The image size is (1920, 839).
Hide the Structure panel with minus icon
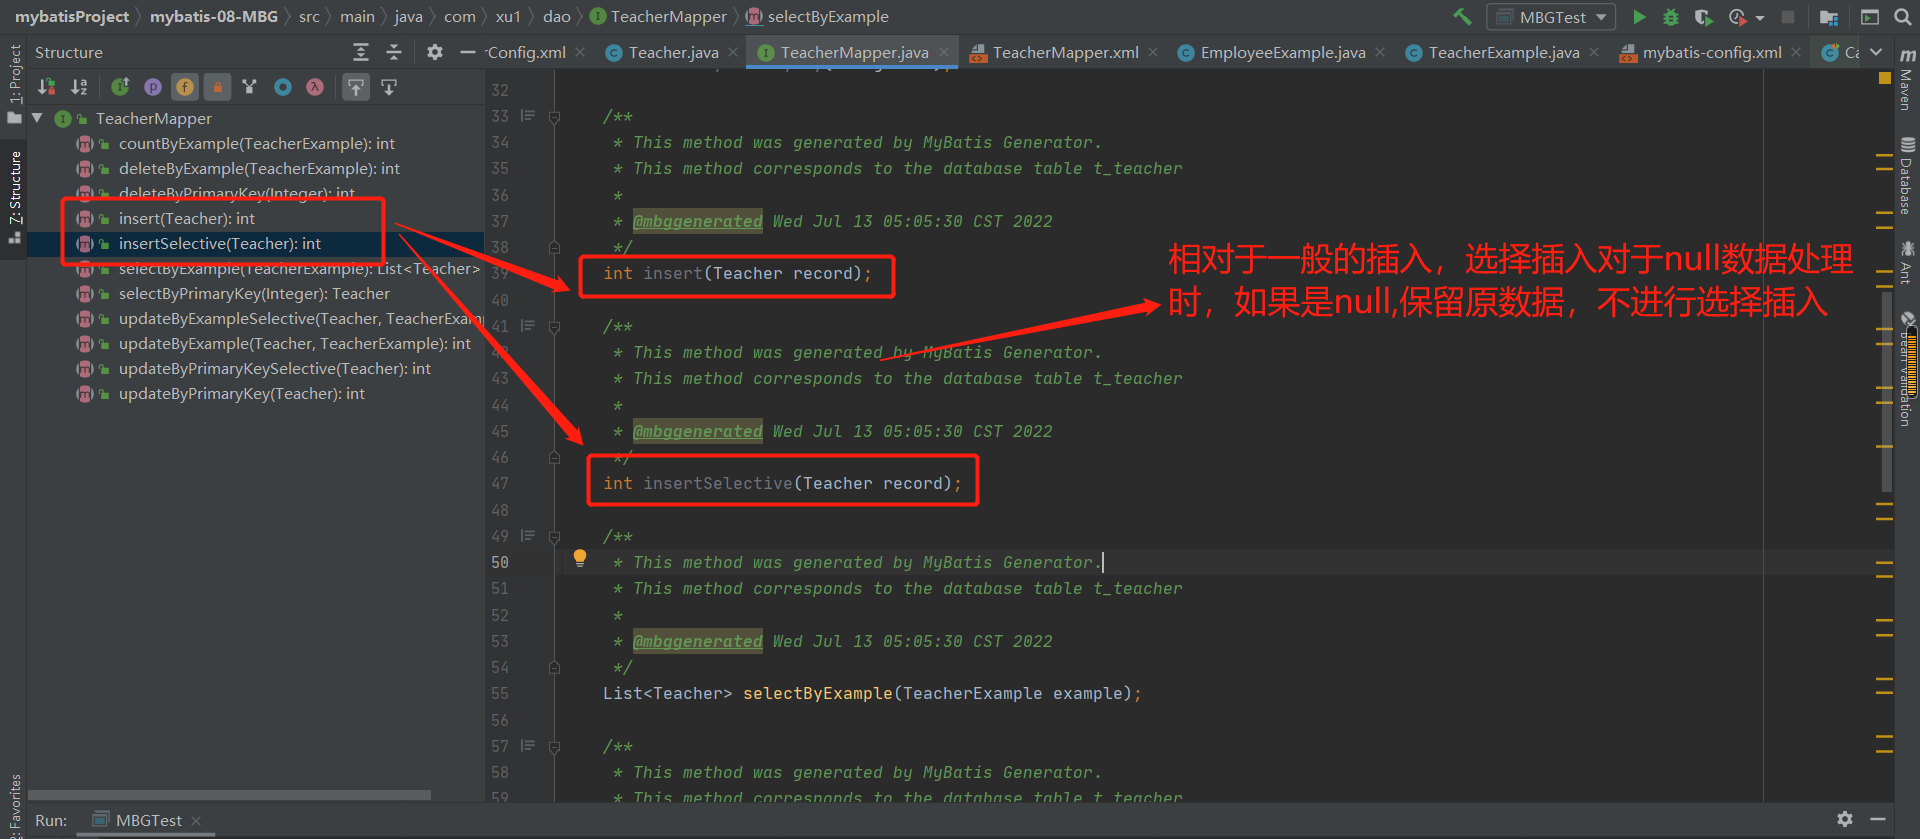(468, 52)
